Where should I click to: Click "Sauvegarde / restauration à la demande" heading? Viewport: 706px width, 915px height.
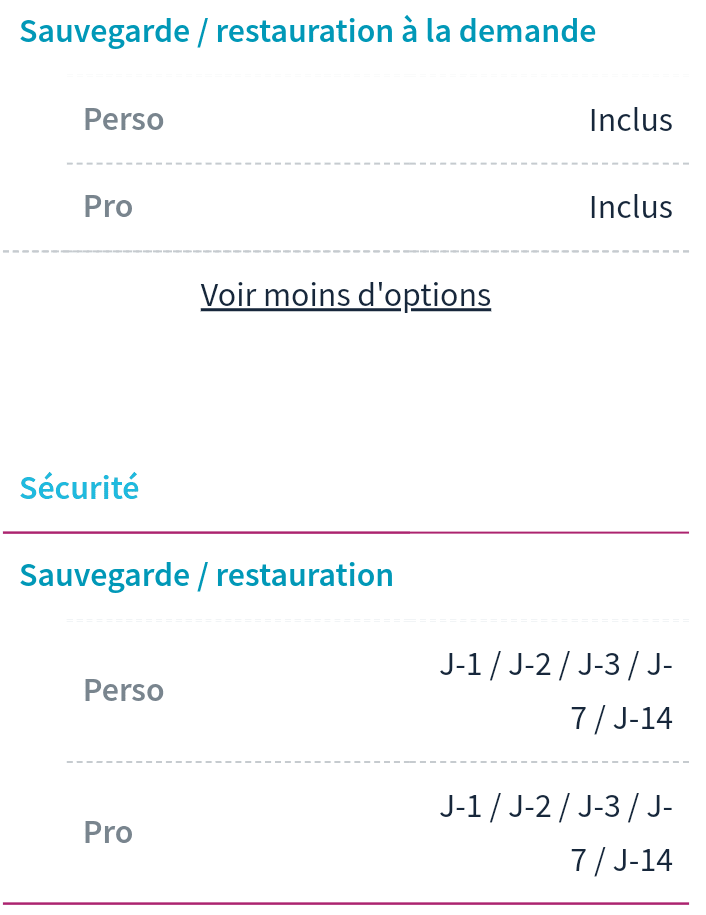click(x=307, y=31)
